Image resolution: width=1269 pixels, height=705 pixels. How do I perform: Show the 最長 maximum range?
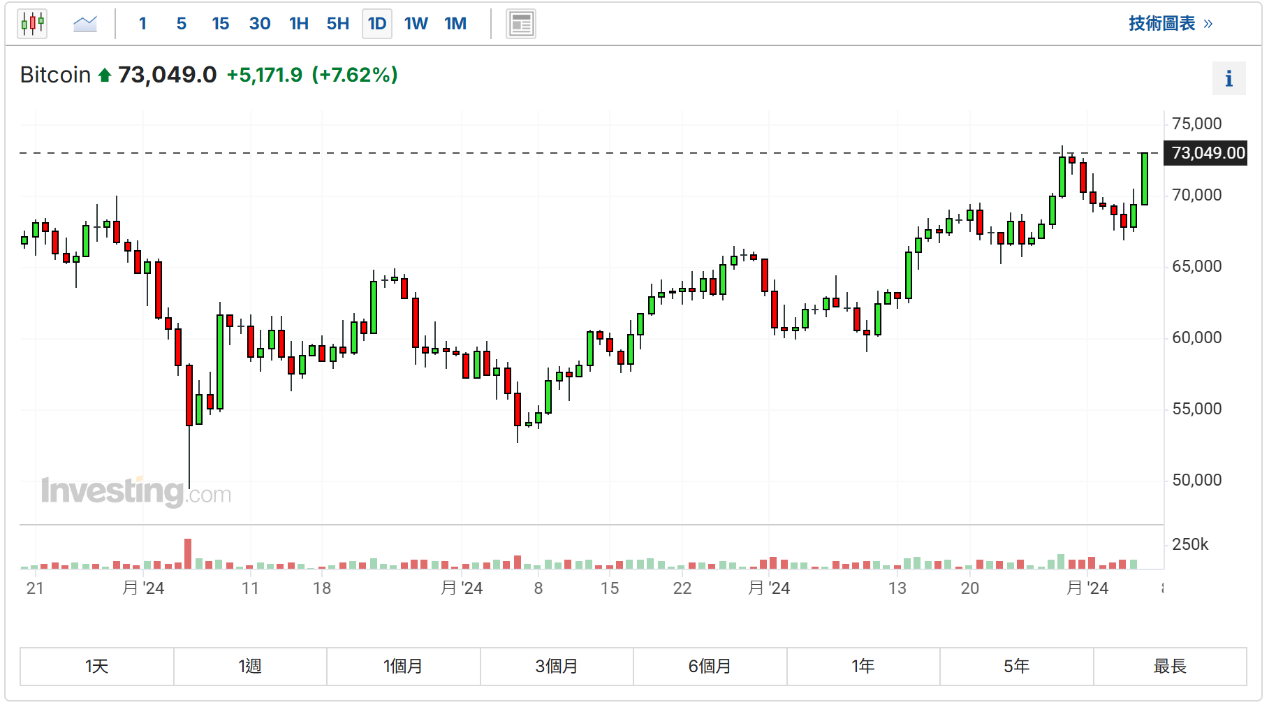[1169, 666]
